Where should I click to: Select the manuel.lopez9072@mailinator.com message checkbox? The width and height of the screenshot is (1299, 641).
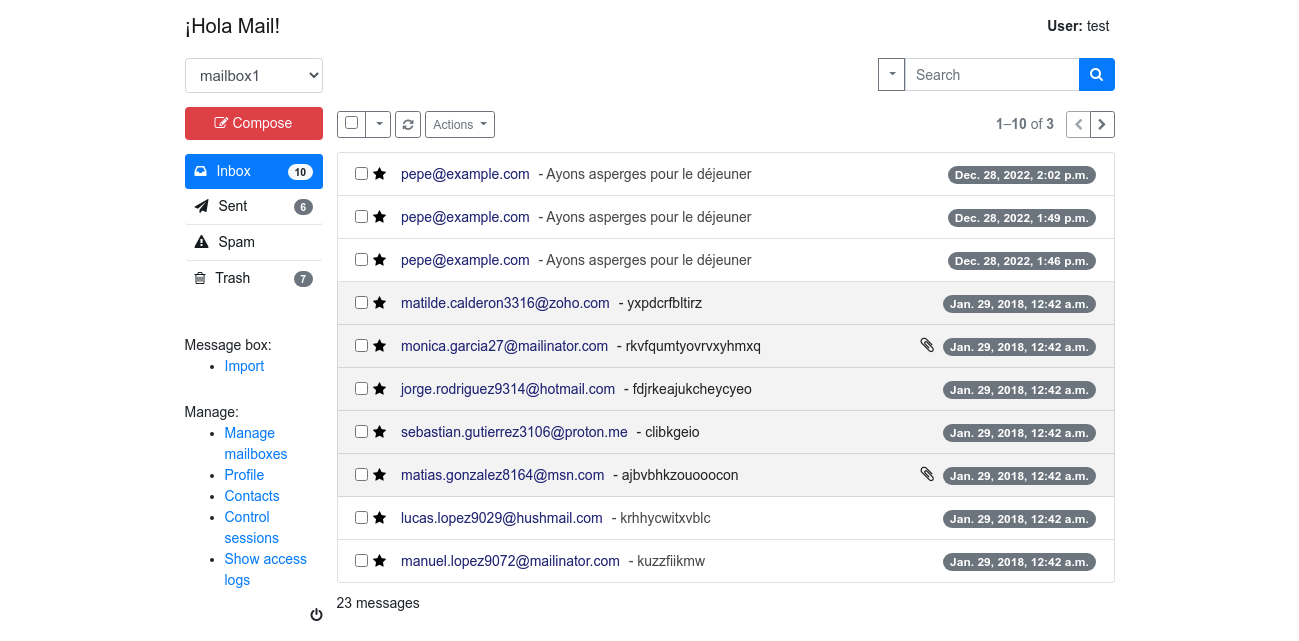pyautogui.click(x=361, y=561)
